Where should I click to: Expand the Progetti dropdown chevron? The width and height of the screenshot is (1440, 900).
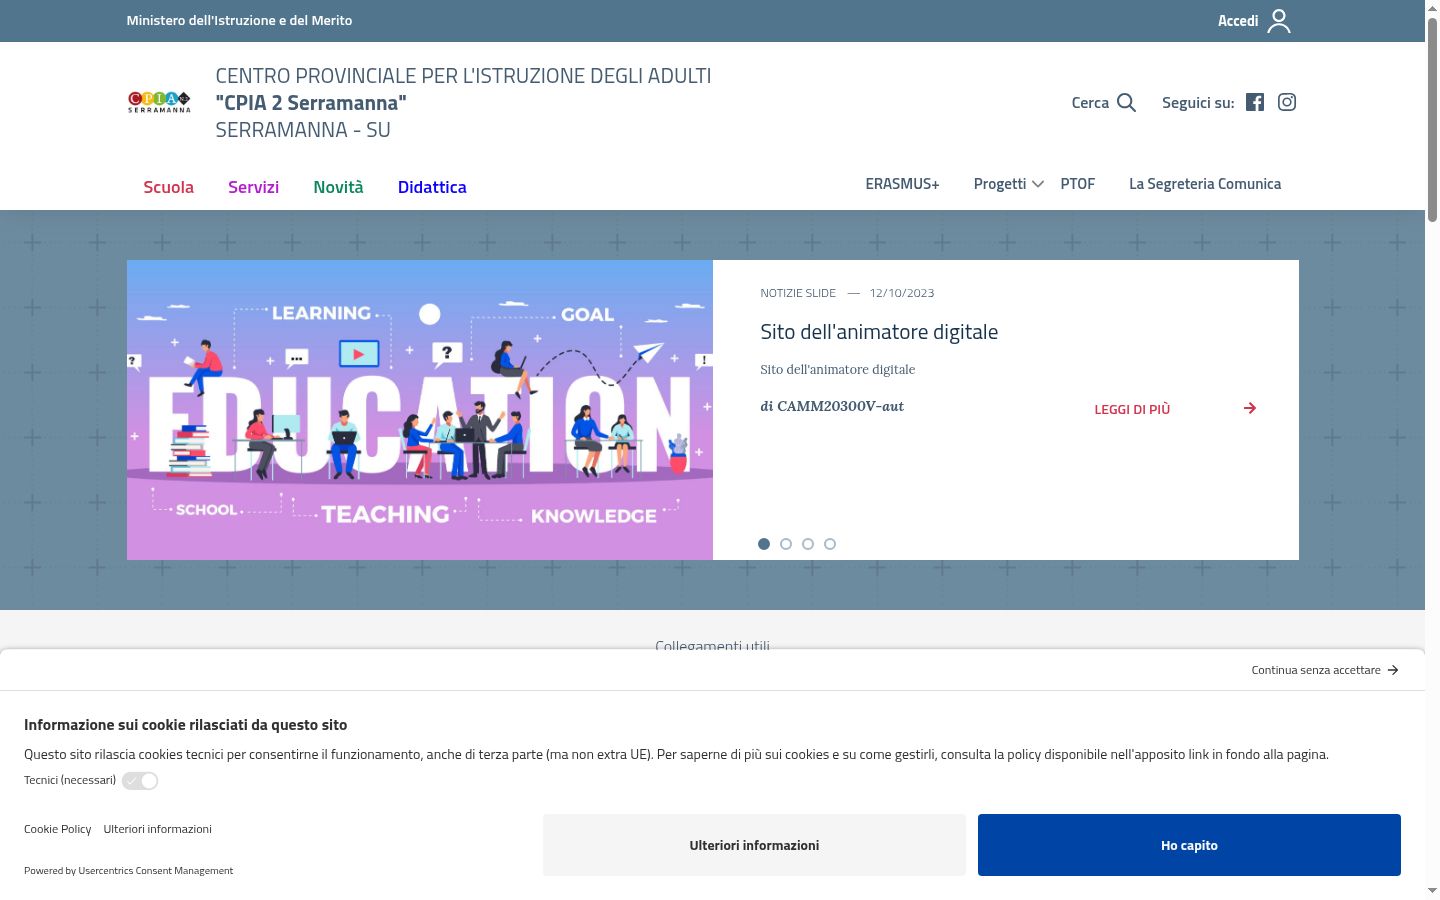click(x=1038, y=184)
